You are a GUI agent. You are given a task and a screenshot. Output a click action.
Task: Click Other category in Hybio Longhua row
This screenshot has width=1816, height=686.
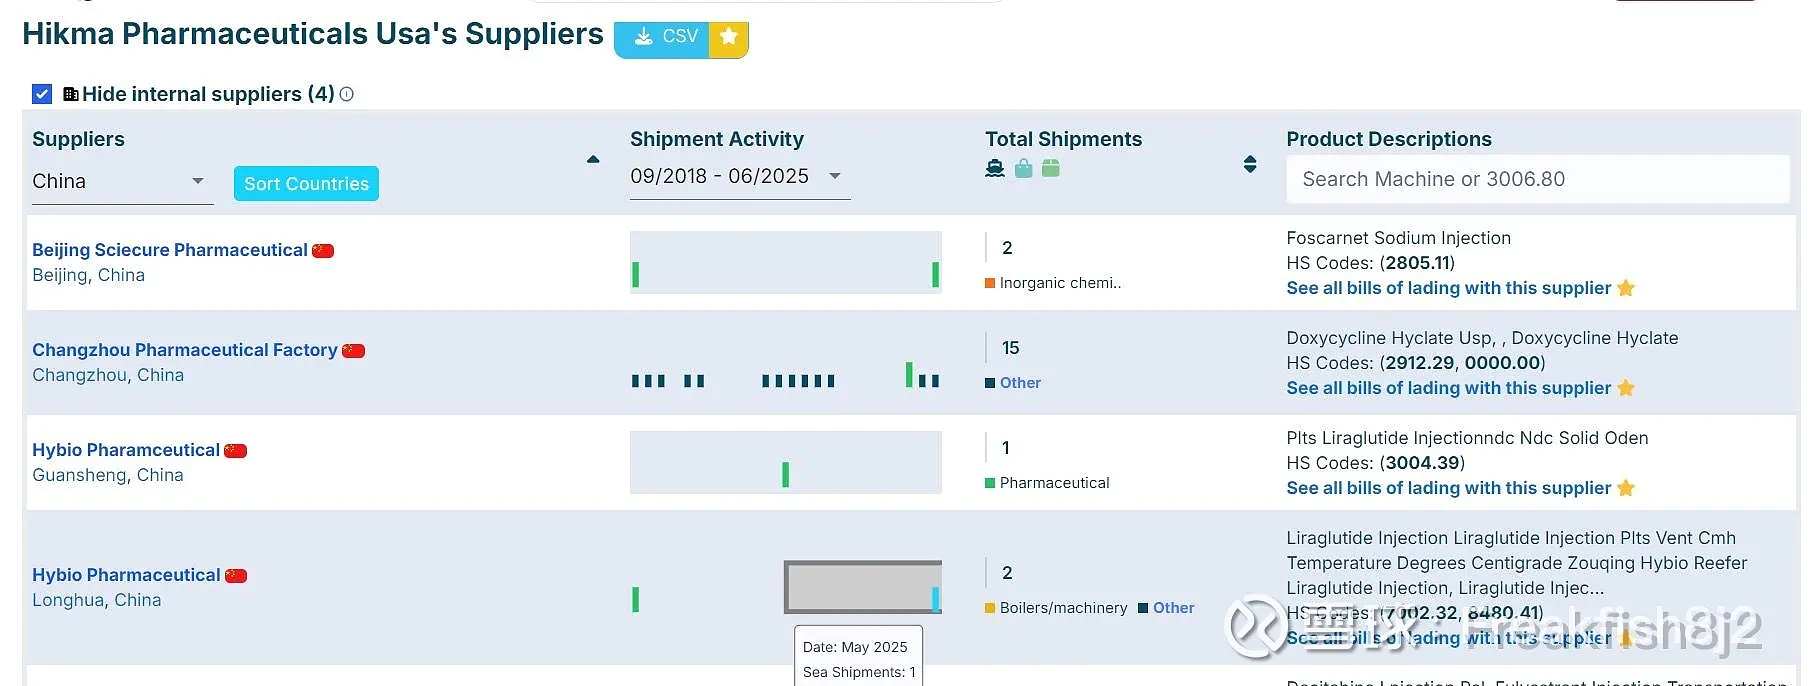1173,608
